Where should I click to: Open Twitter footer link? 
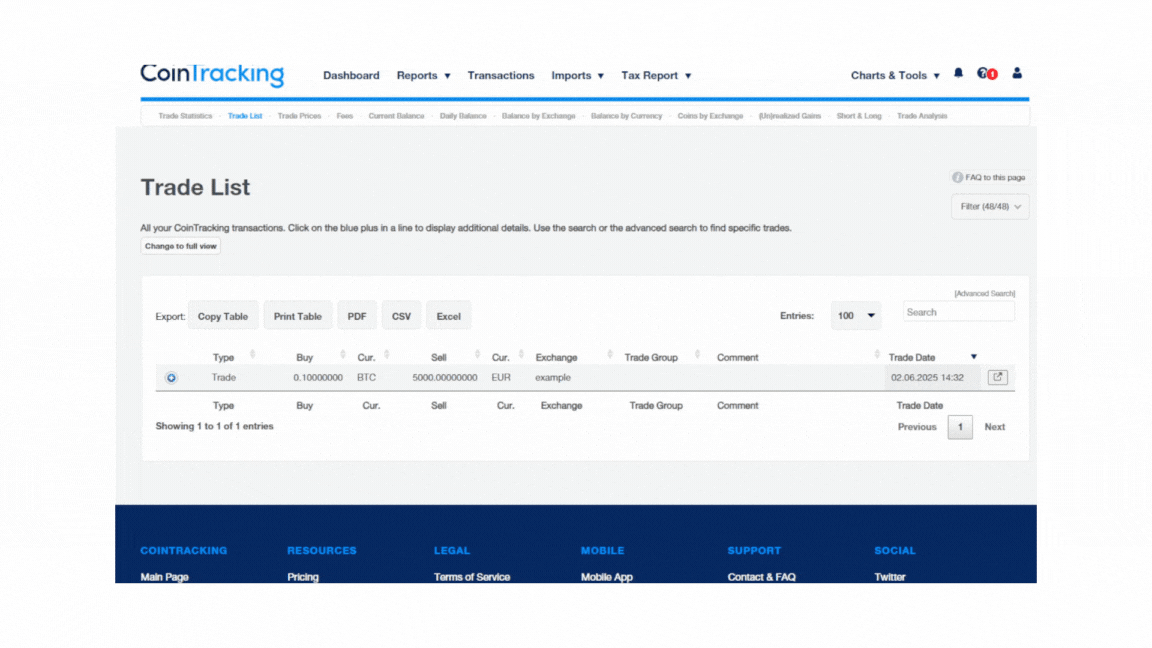tap(890, 577)
